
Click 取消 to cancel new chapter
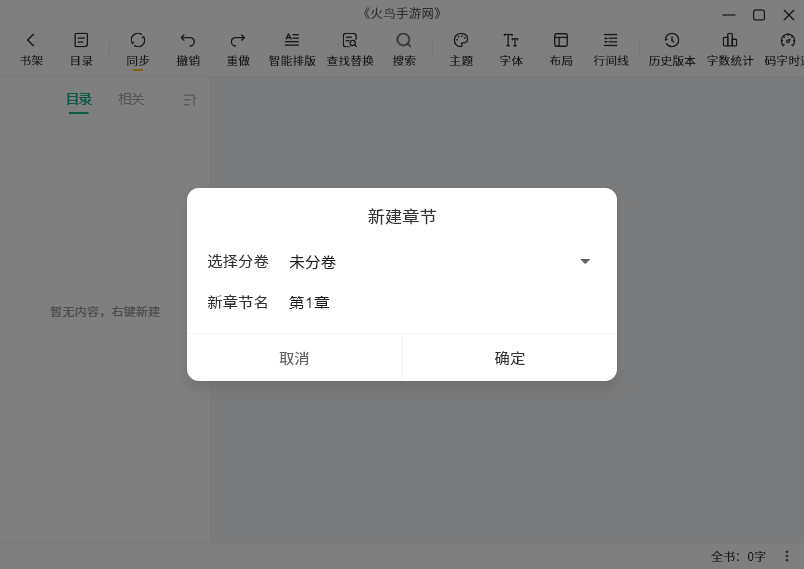294,358
